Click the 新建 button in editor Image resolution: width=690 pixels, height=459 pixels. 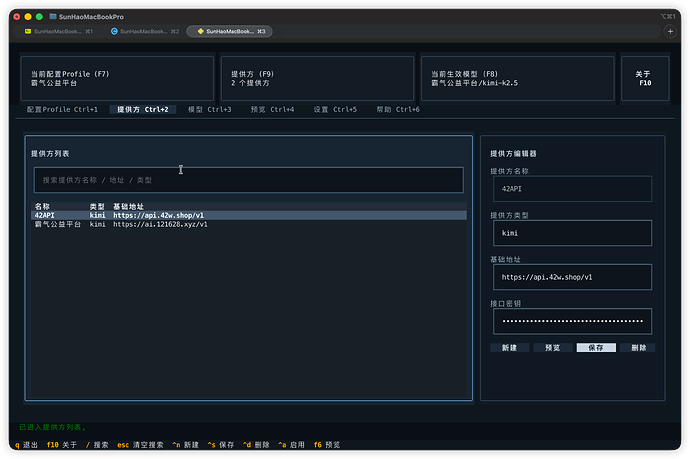coord(510,348)
